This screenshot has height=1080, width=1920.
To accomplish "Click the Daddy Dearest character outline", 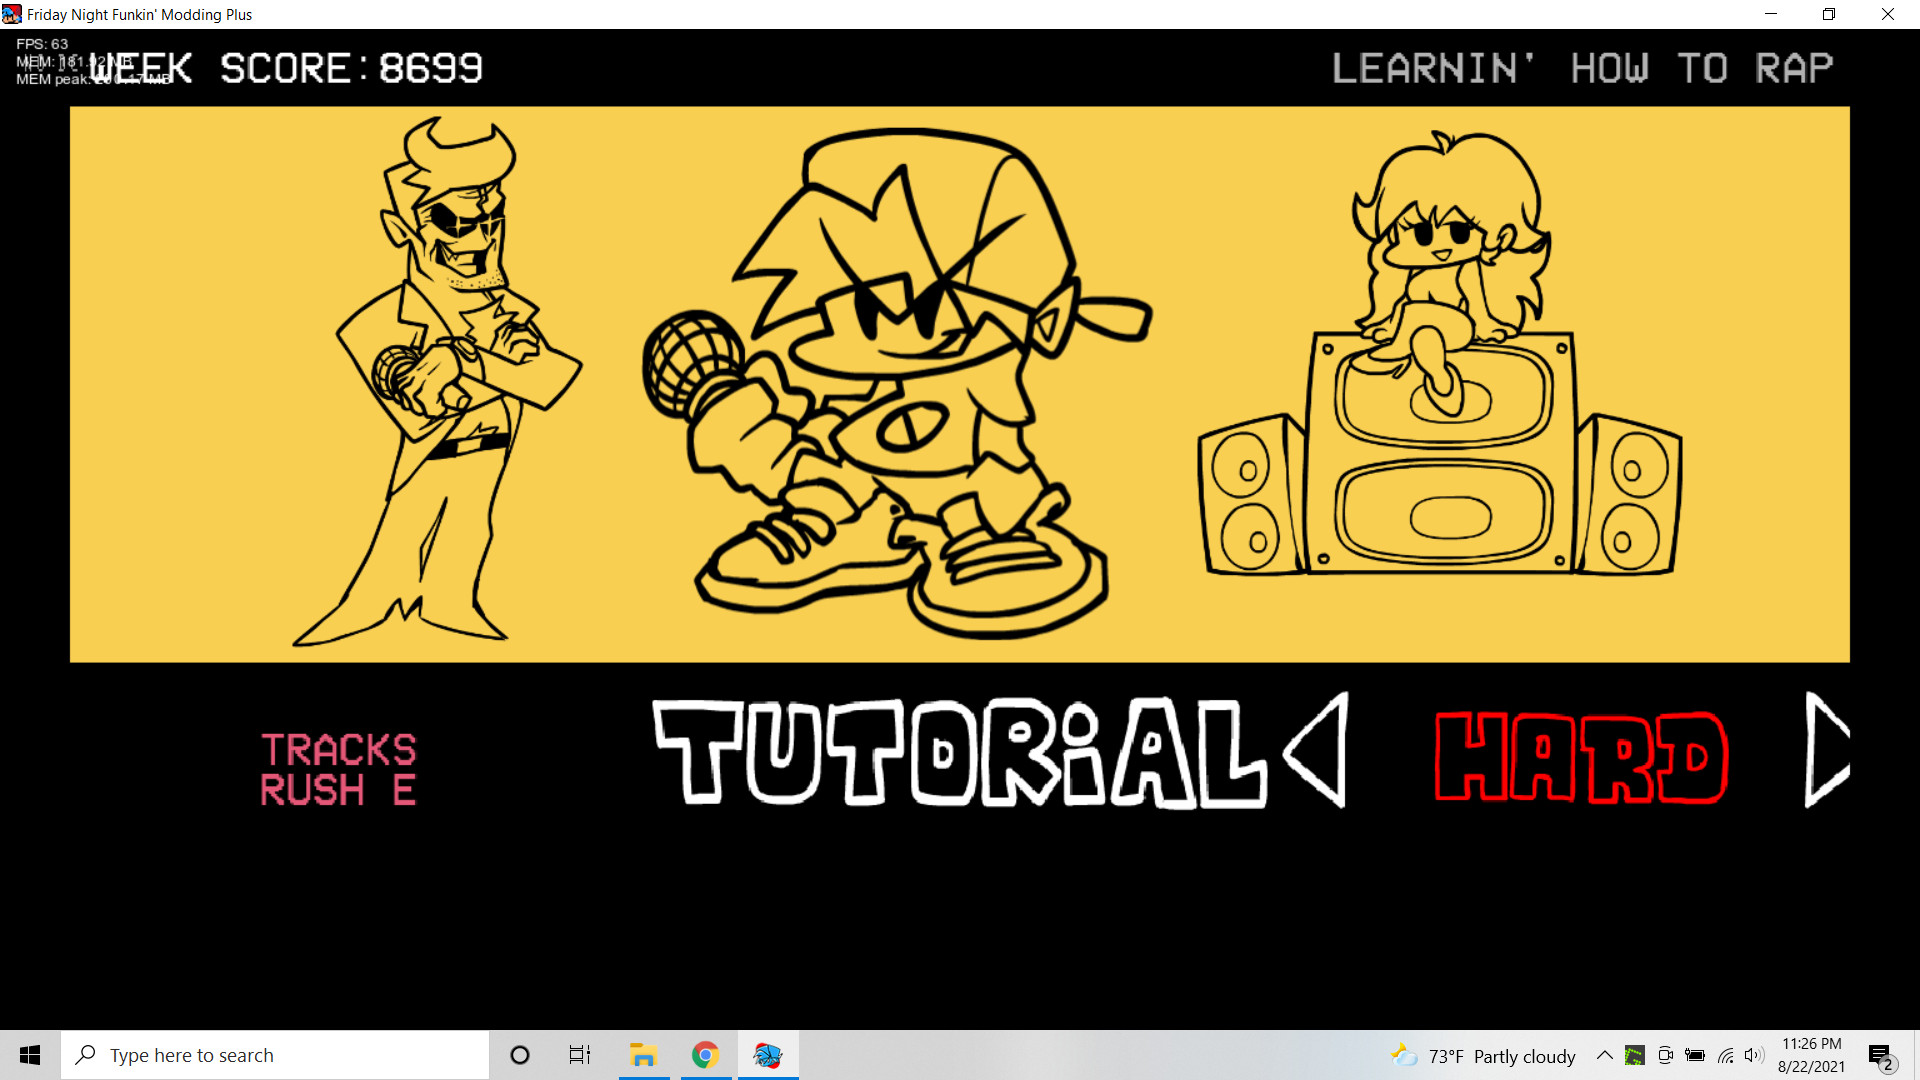I will click(437, 381).
